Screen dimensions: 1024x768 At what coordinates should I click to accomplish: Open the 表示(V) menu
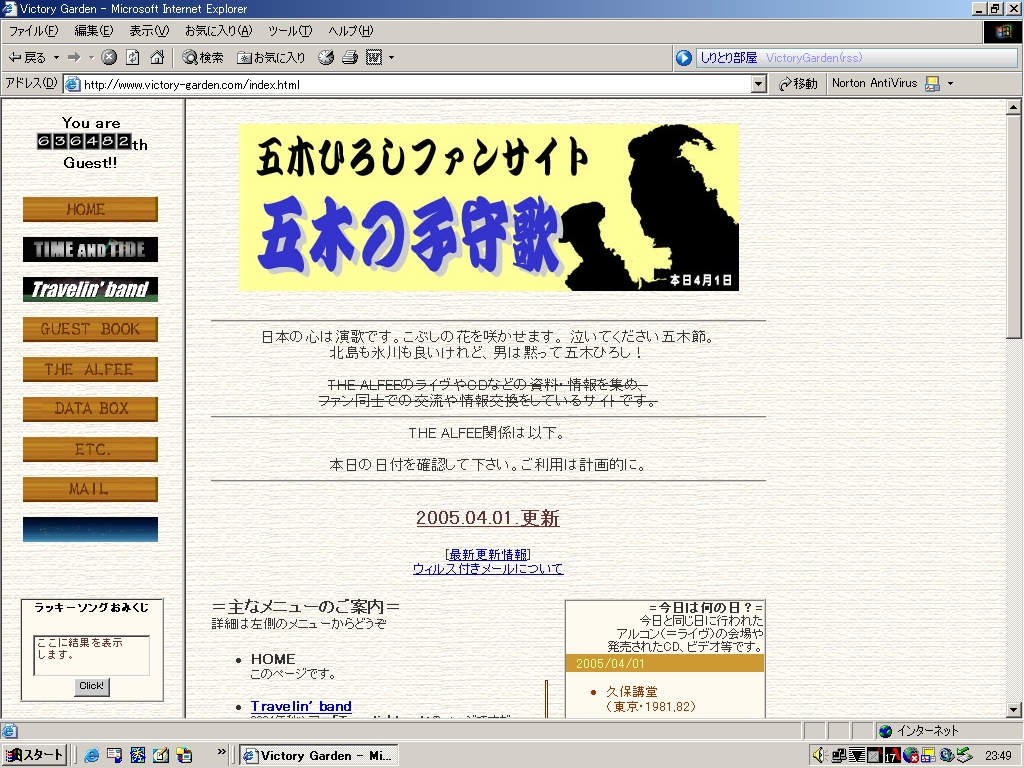coord(149,31)
